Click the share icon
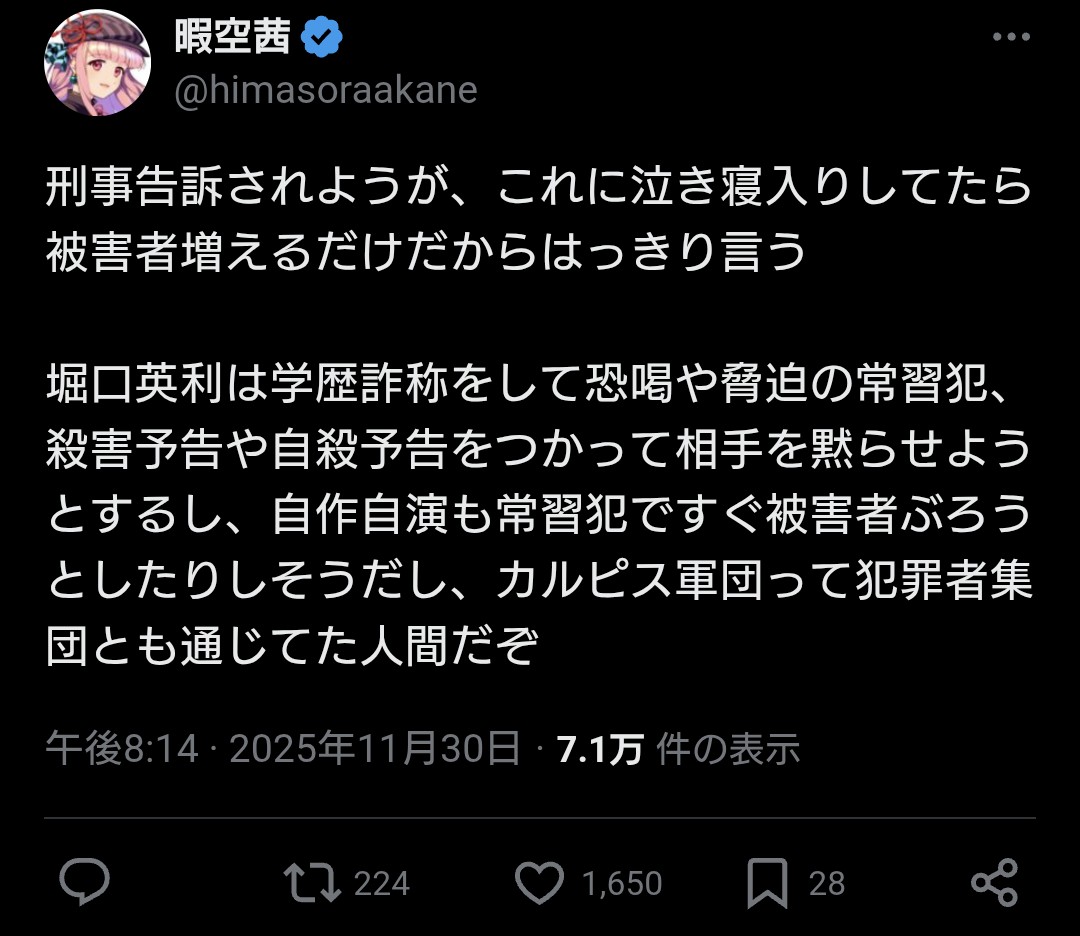Screen dimensions: 1080x936 (x=994, y=883)
